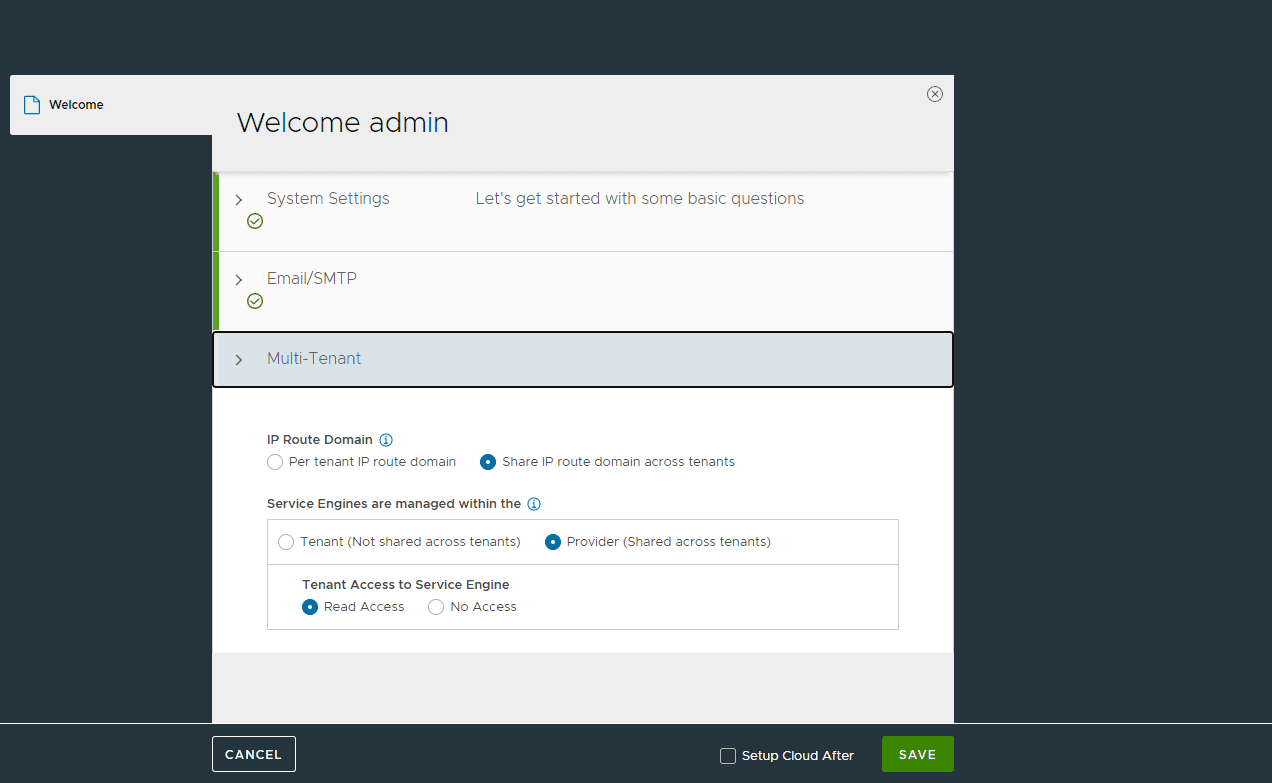This screenshot has height=783, width=1272.
Task: Enable Setup Cloud After checkbox
Action: click(x=728, y=756)
